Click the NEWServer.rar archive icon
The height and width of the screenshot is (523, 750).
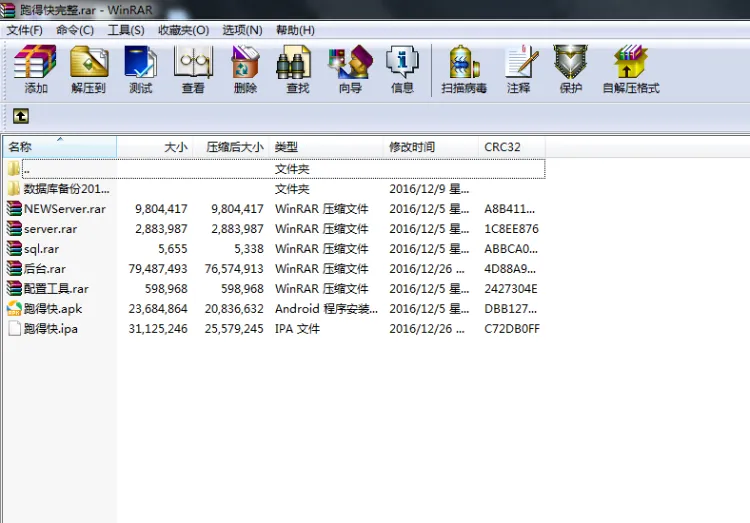[x=14, y=209]
